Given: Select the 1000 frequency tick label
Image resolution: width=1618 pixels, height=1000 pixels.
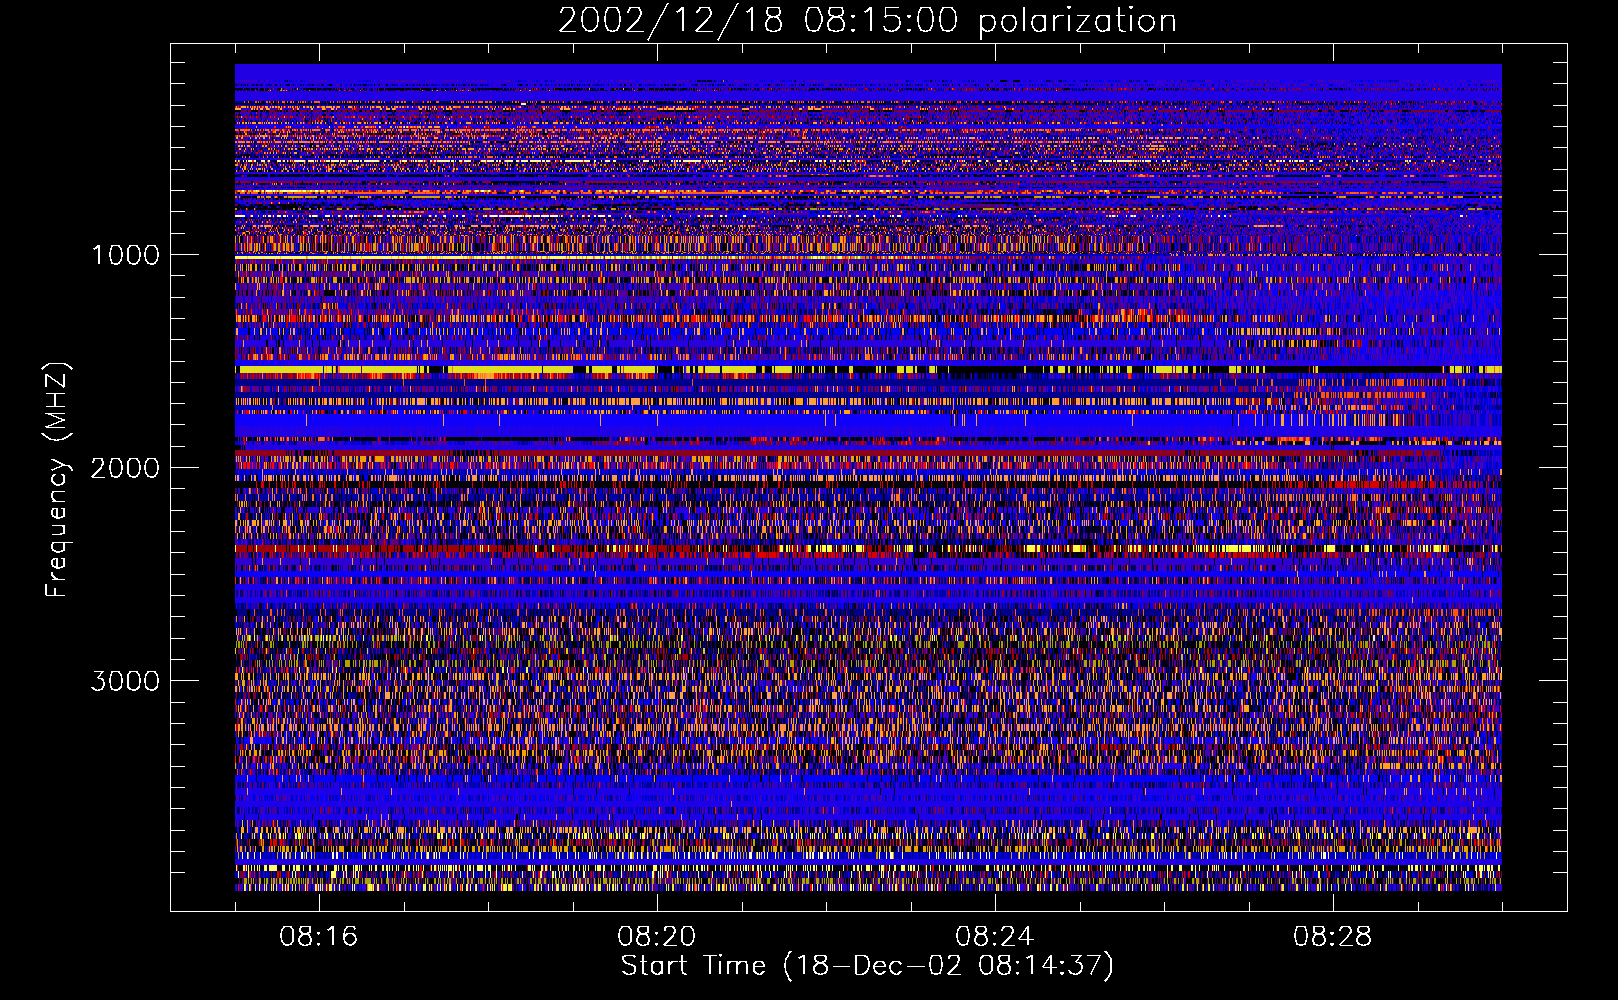Looking at the screenshot, I should (126, 255).
